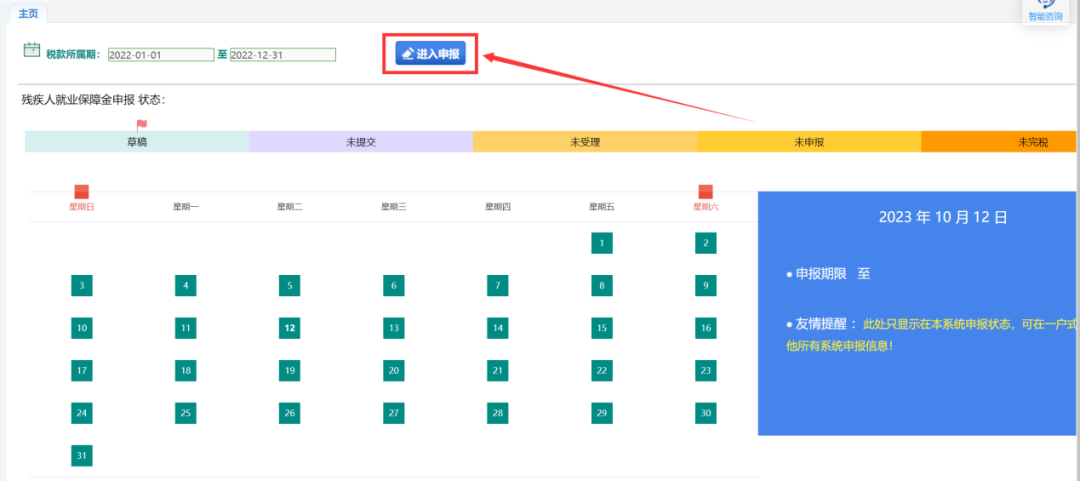
Task: Select the 未受理 status segment
Action: coord(585,142)
